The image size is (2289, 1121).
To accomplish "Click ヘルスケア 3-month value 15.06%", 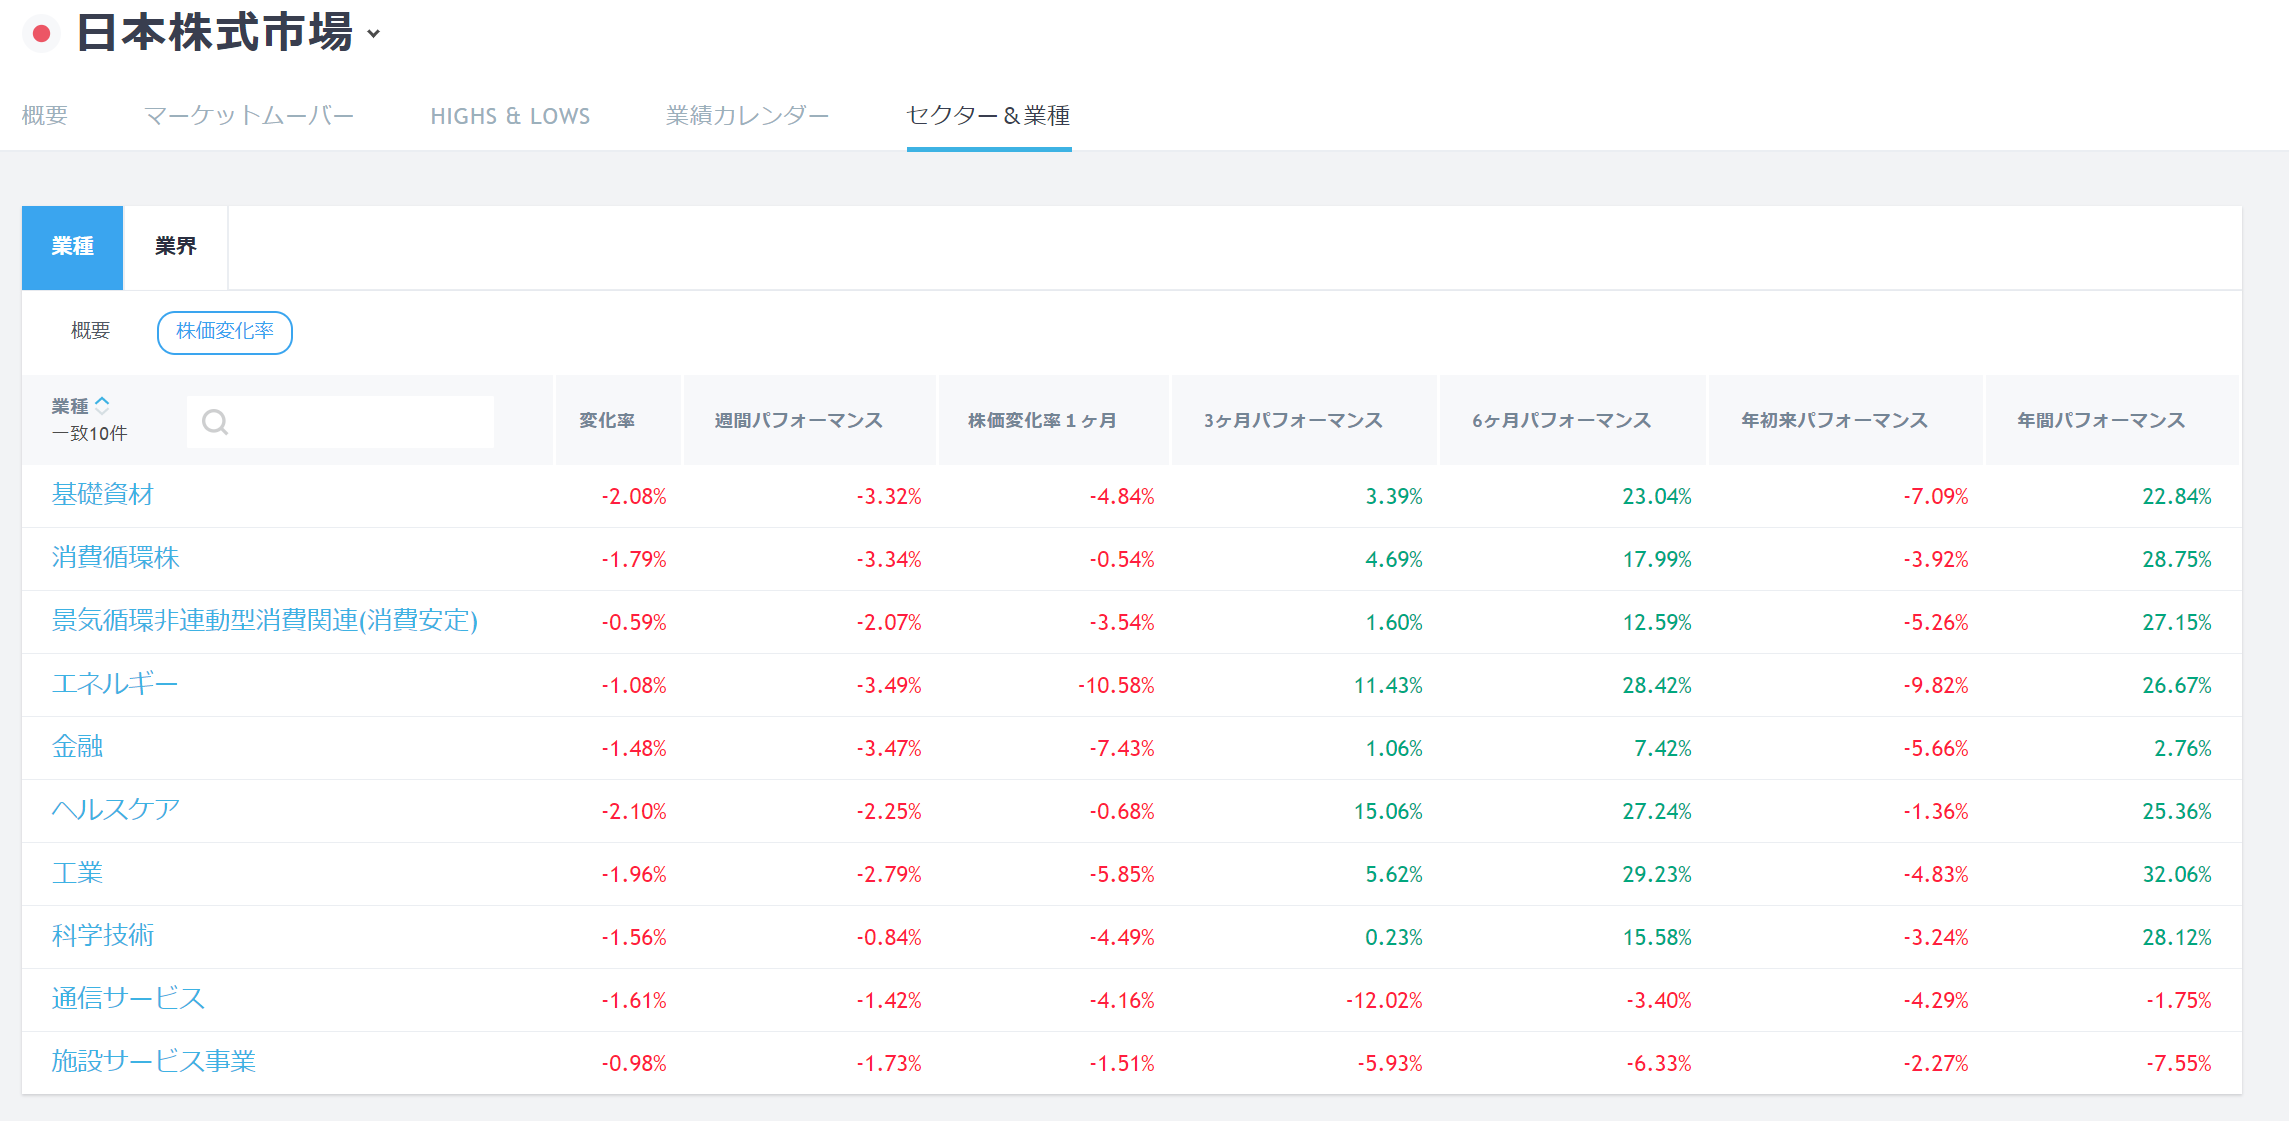I will click(x=1388, y=812).
